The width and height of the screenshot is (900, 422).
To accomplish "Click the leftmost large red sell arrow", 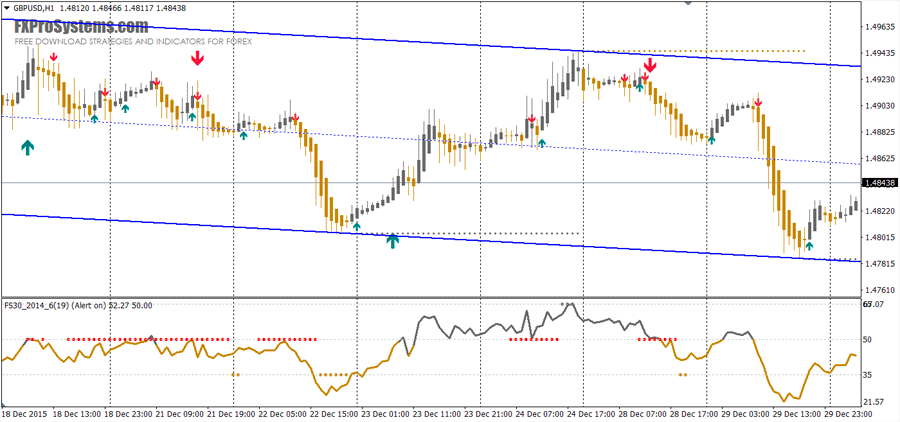I will [198, 59].
